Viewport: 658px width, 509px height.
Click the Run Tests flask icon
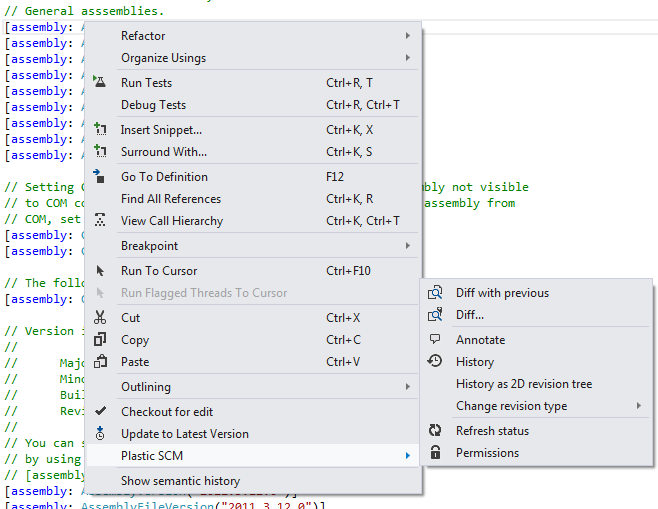pyautogui.click(x=100, y=83)
